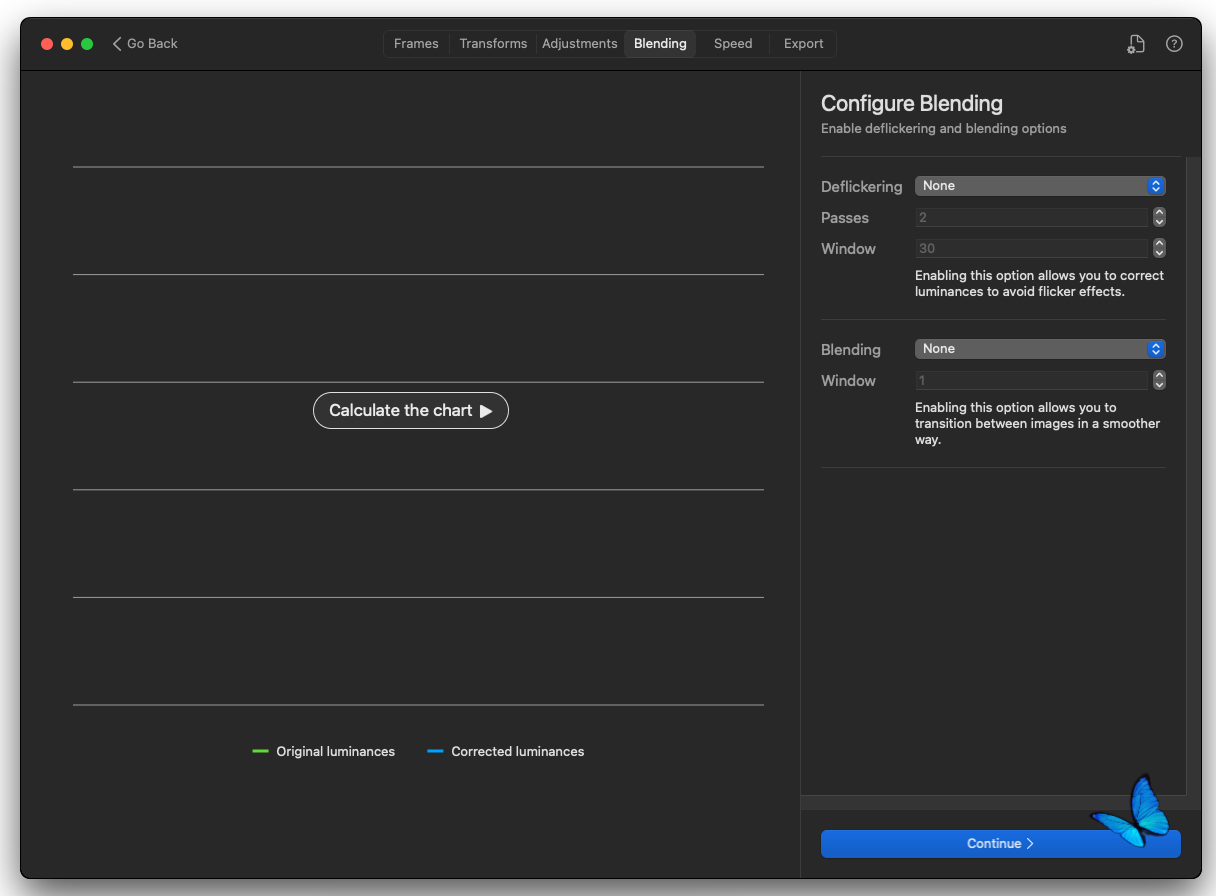Open the Deflickering dropdown set to None
The height and width of the screenshot is (896, 1216).
click(x=1040, y=186)
